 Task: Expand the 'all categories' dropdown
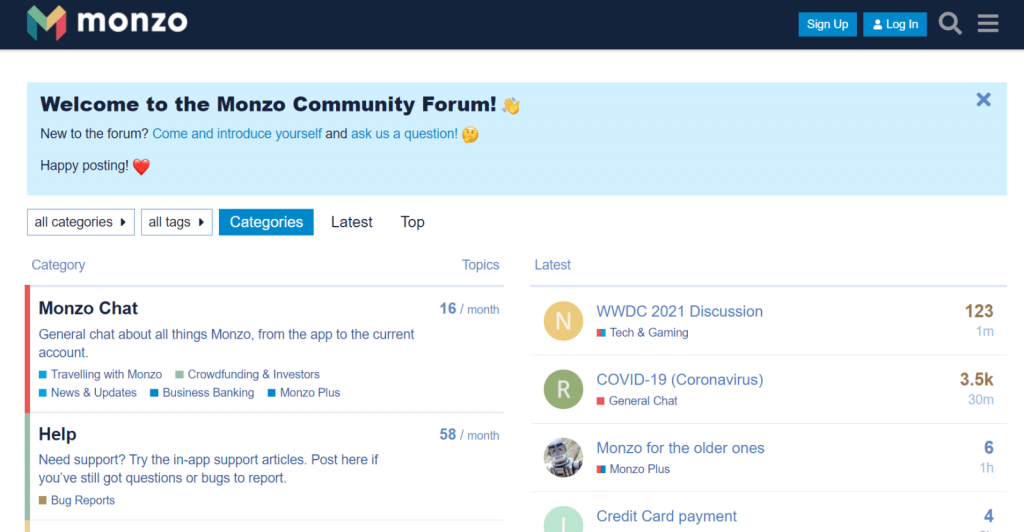80,222
